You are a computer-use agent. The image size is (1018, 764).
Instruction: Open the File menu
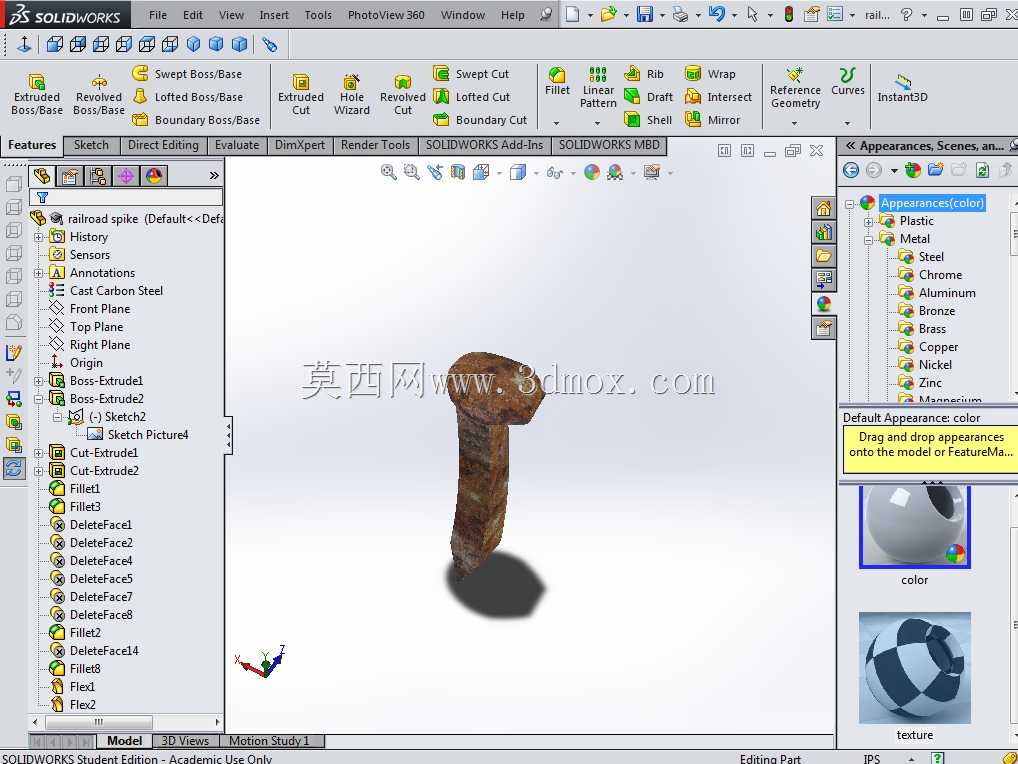tap(158, 14)
